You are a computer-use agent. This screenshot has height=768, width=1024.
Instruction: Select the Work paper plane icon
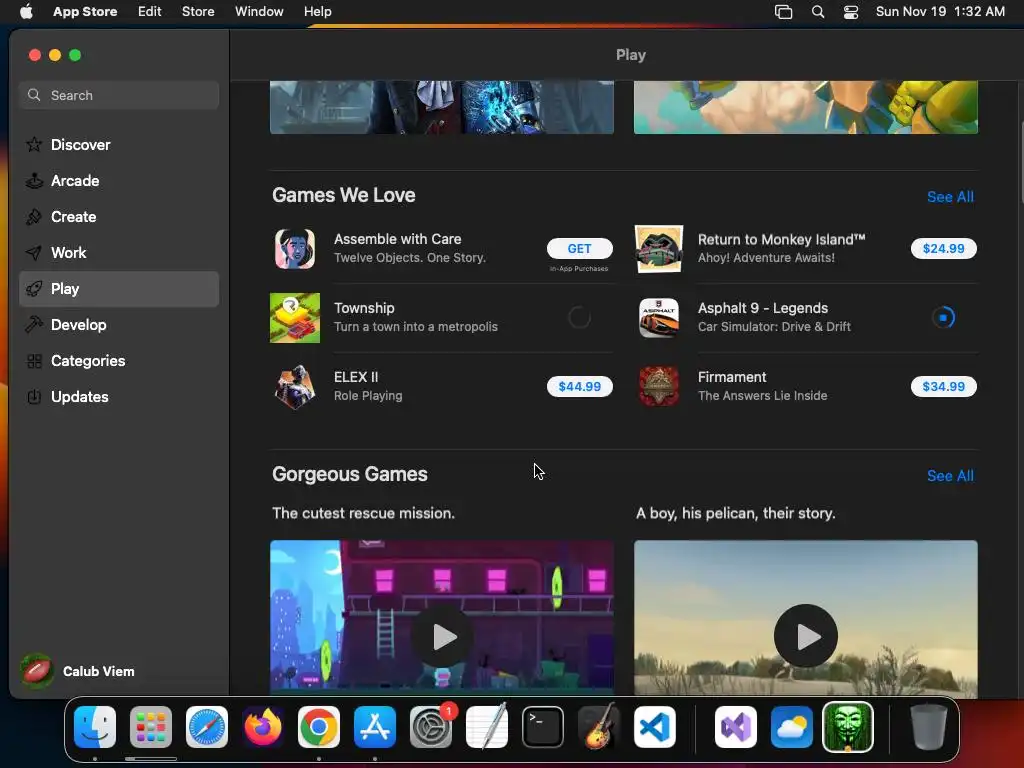click(34, 253)
